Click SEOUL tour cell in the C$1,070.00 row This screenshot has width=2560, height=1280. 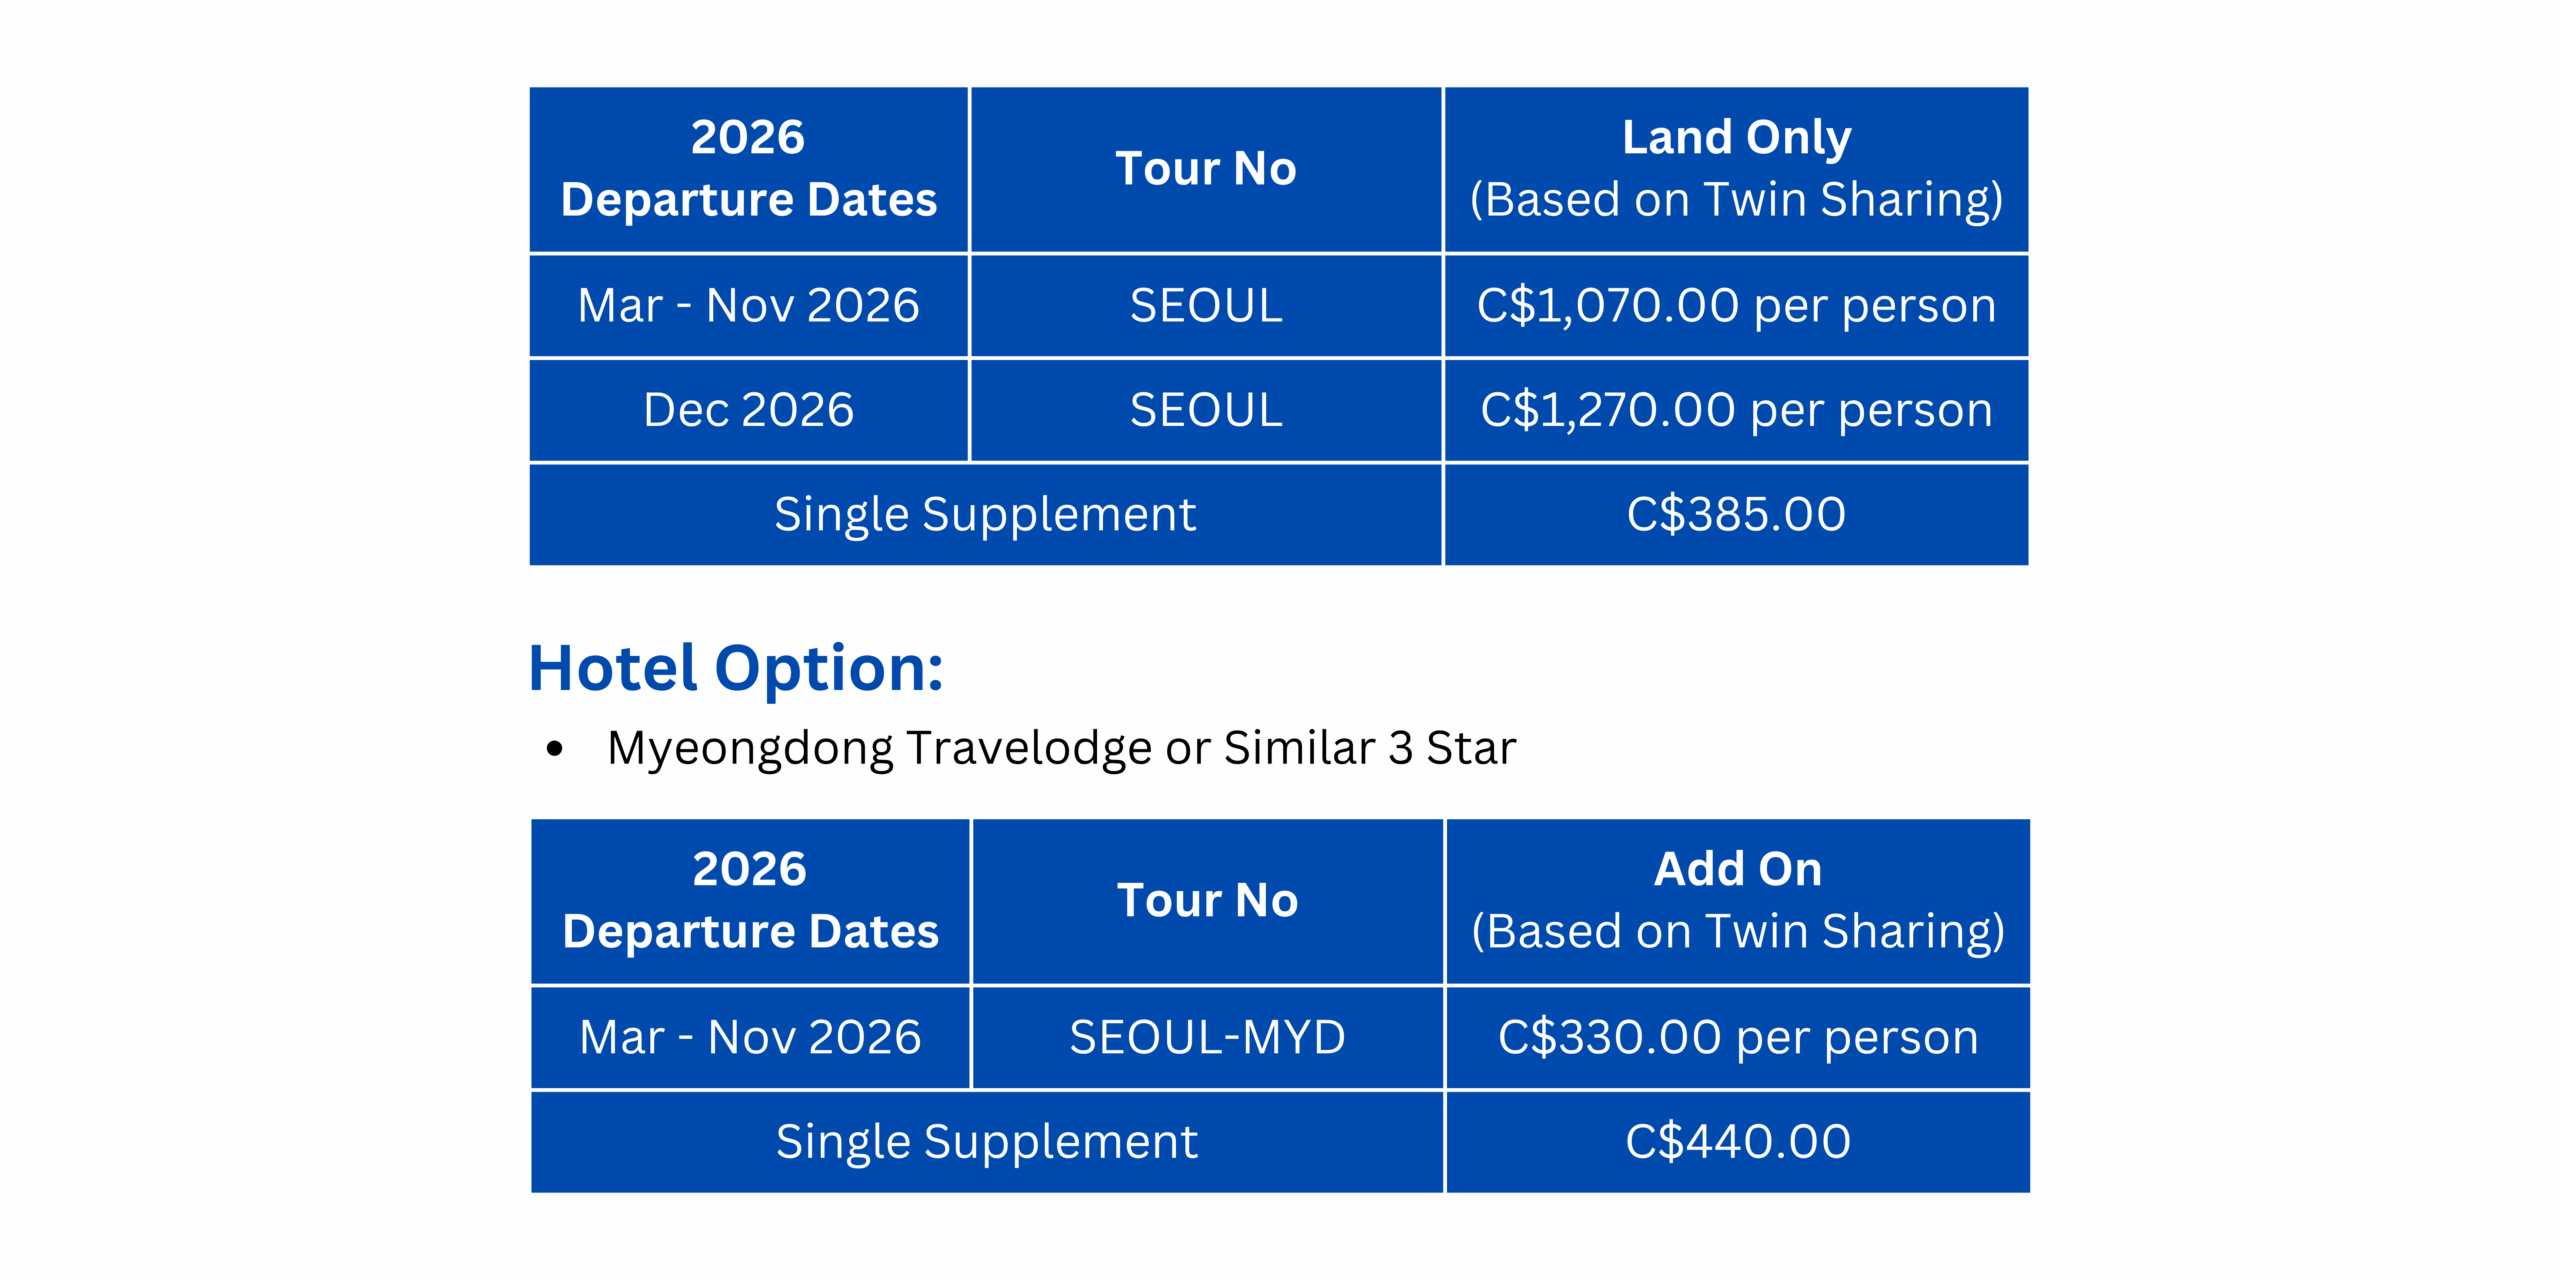point(1205,305)
